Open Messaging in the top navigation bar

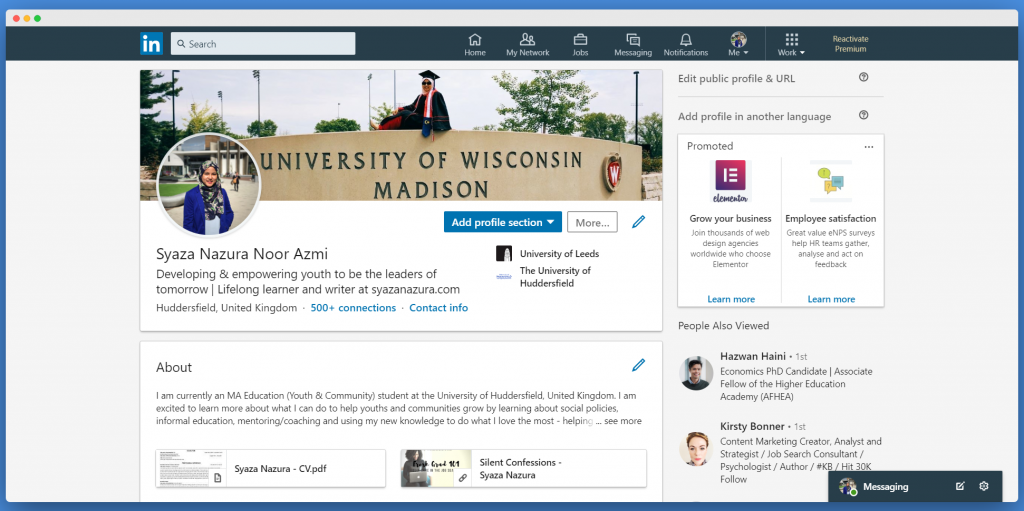pyautogui.click(x=633, y=44)
